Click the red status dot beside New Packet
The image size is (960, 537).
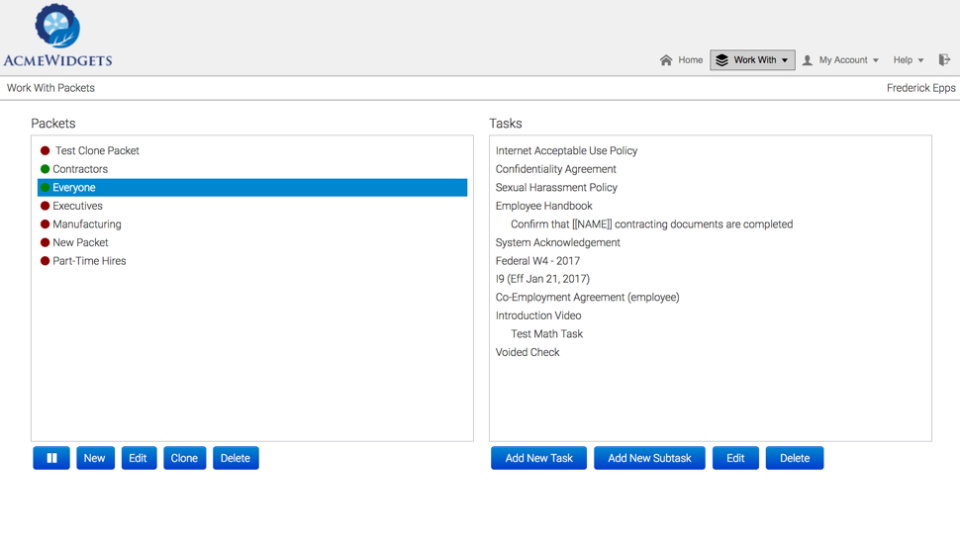(45, 242)
